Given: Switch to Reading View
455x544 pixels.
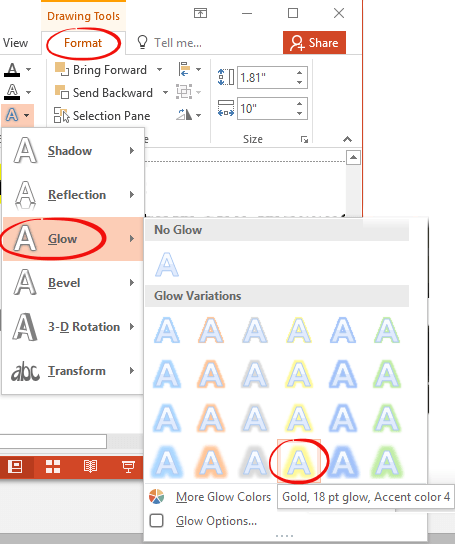Looking at the screenshot, I should 90,467.
